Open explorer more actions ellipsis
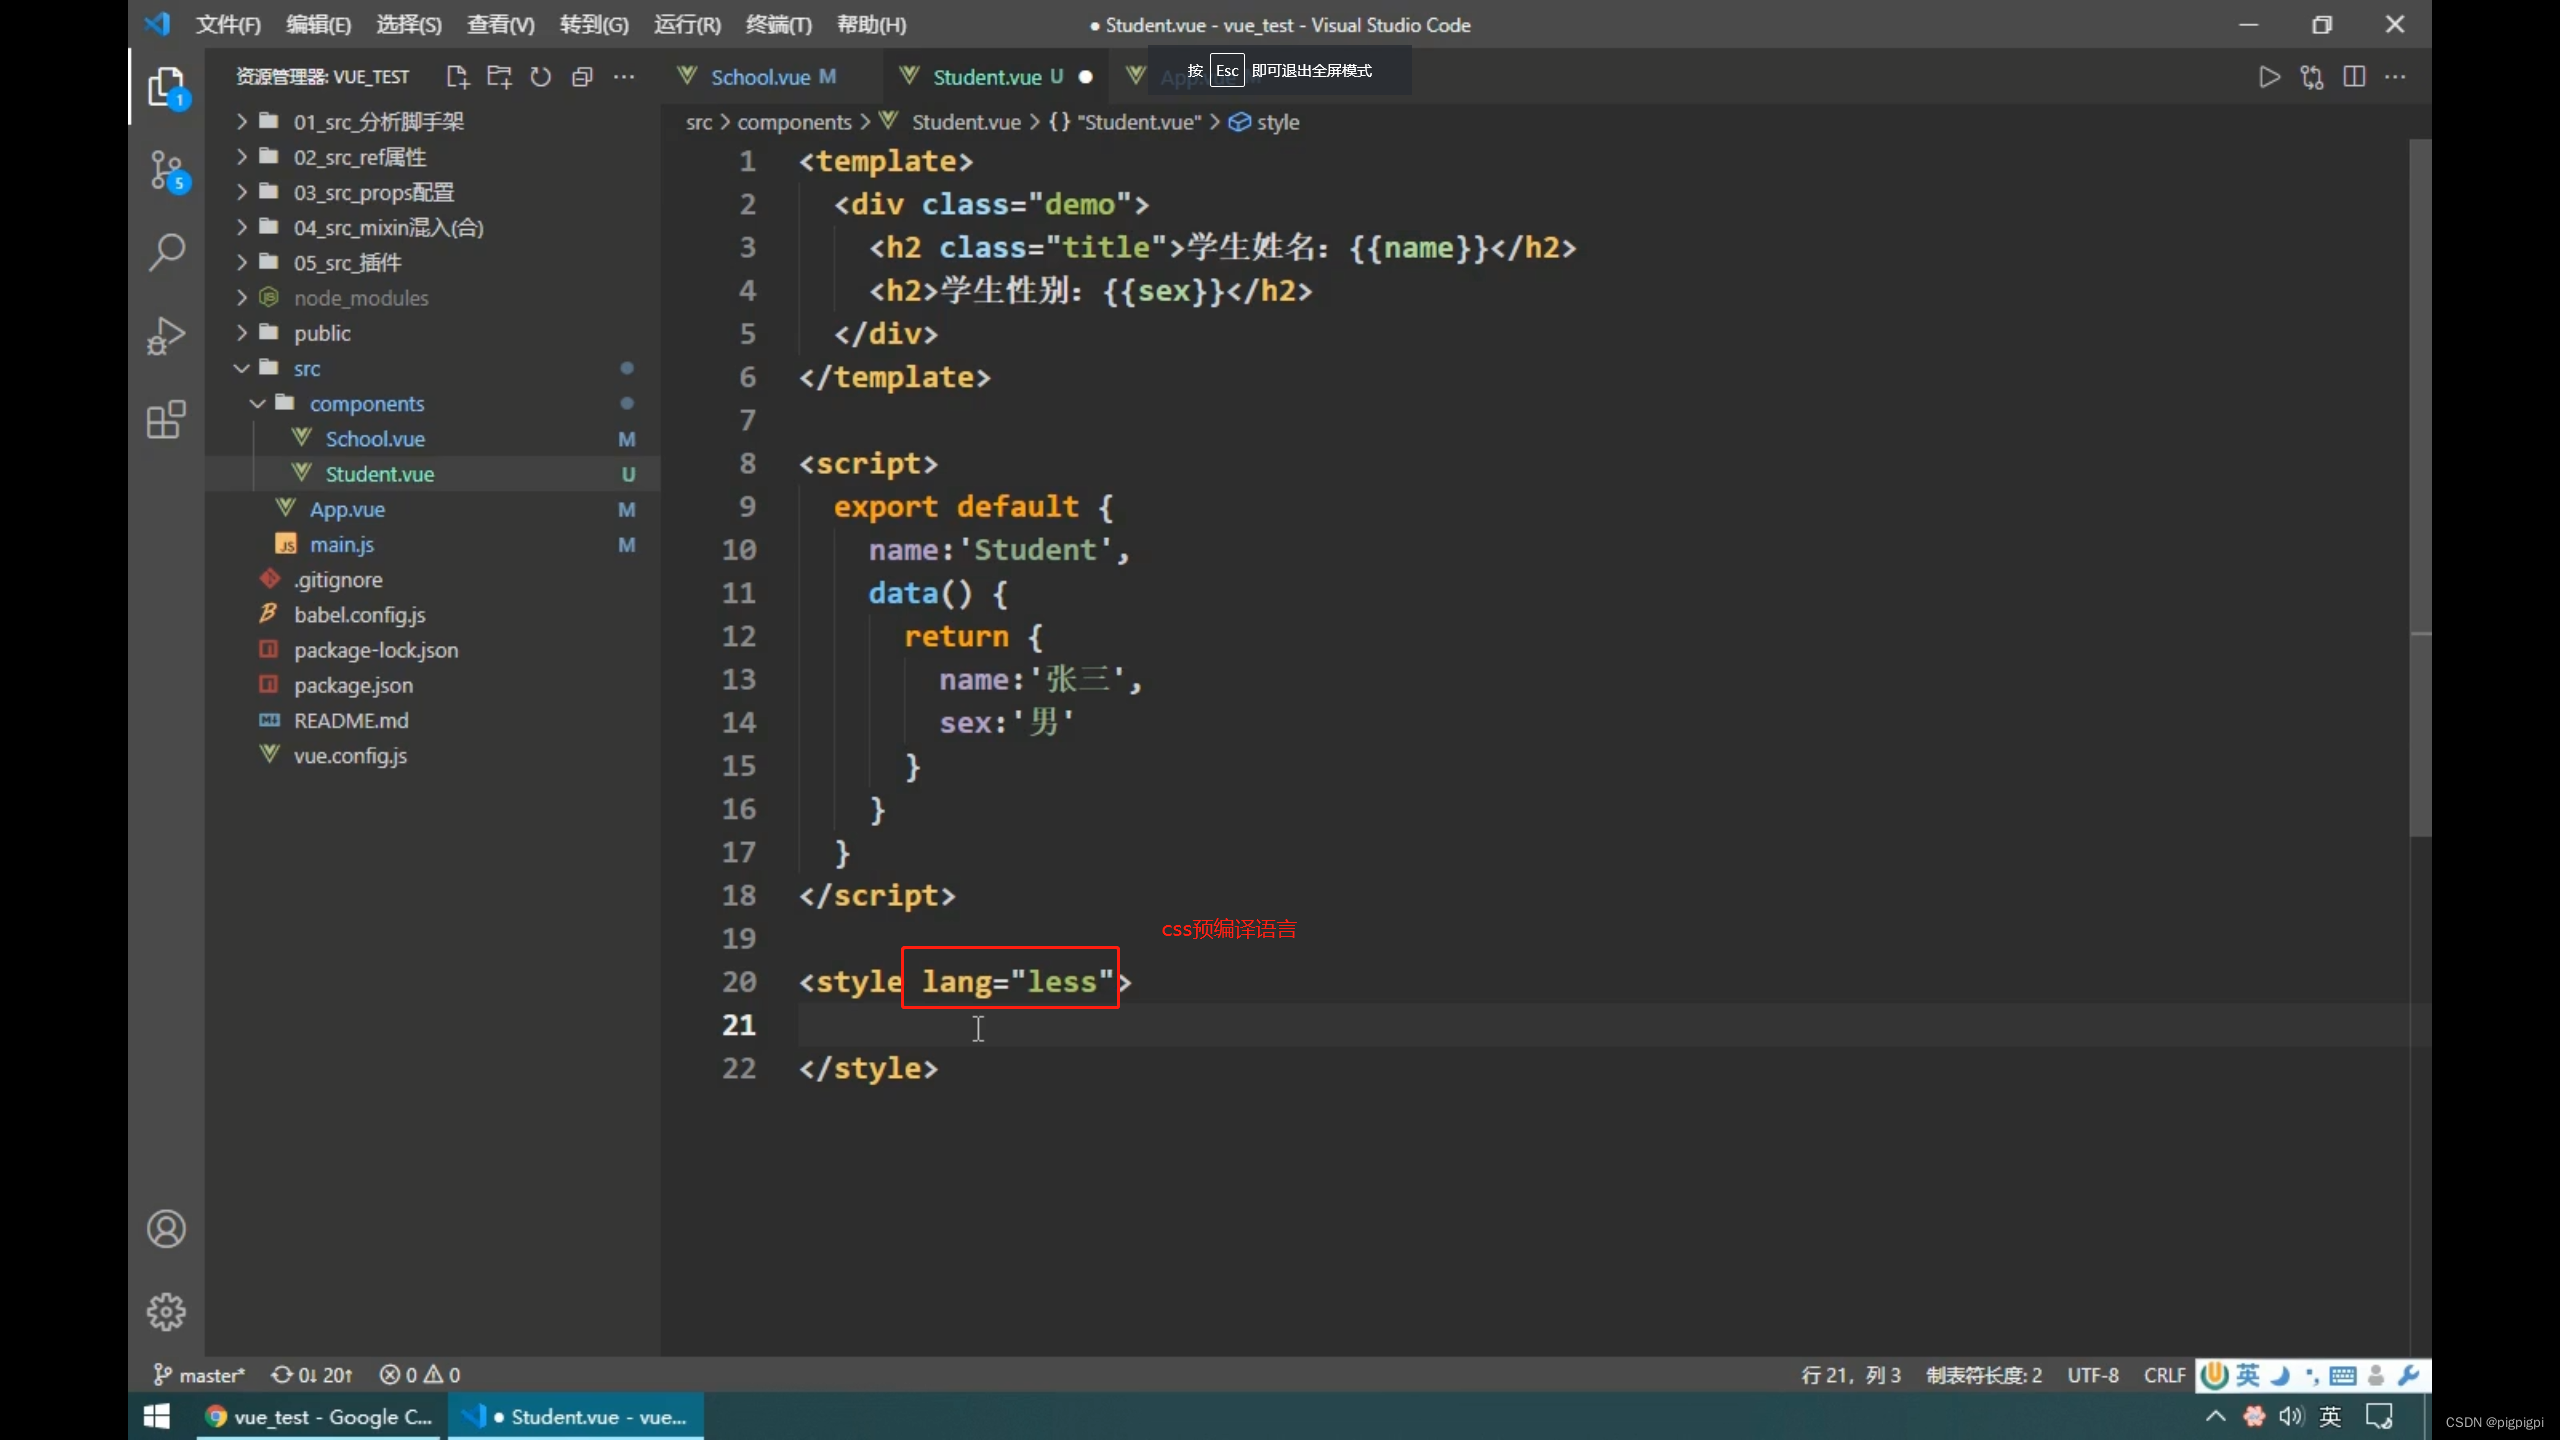Viewport: 2560px width, 1440px height. pos(624,77)
